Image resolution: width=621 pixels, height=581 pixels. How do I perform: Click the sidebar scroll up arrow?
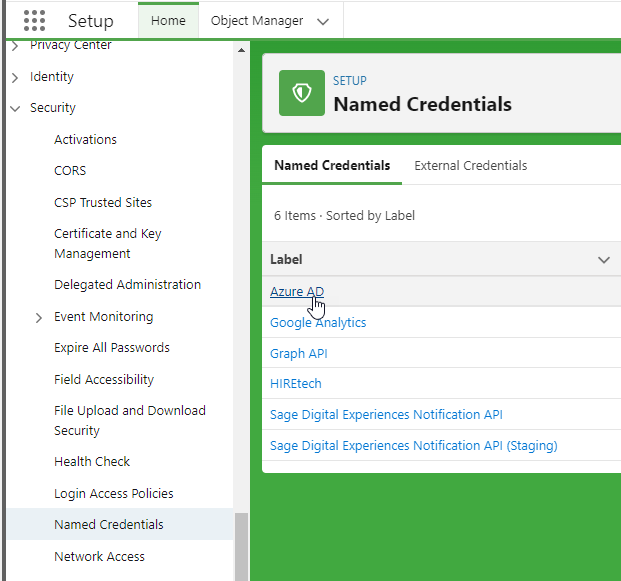241,50
